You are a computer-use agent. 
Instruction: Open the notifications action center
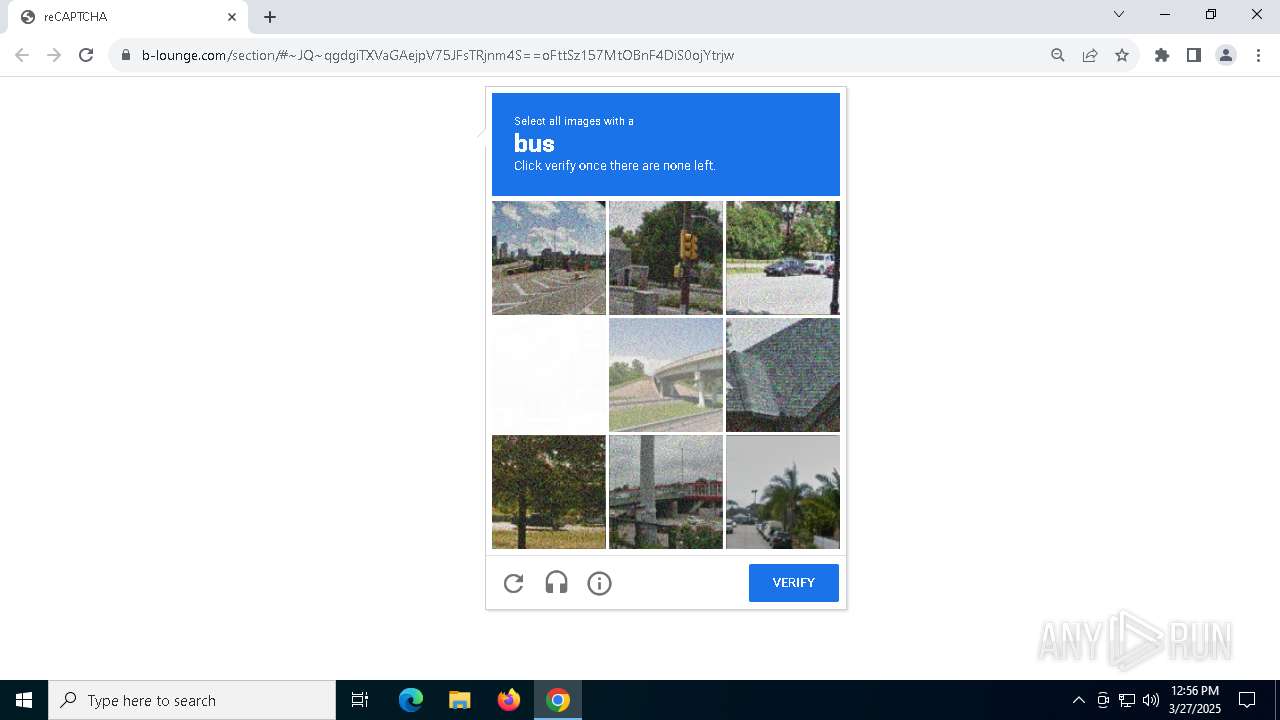click(1247, 700)
